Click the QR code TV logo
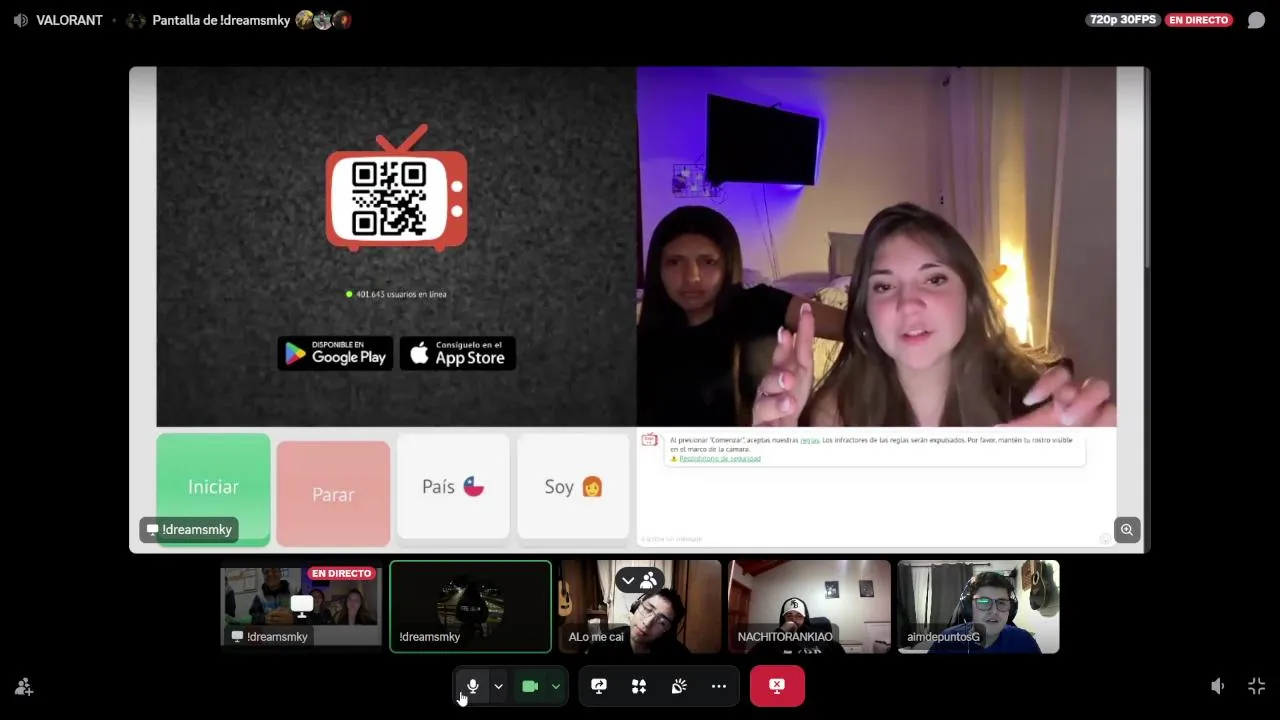 point(396,188)
